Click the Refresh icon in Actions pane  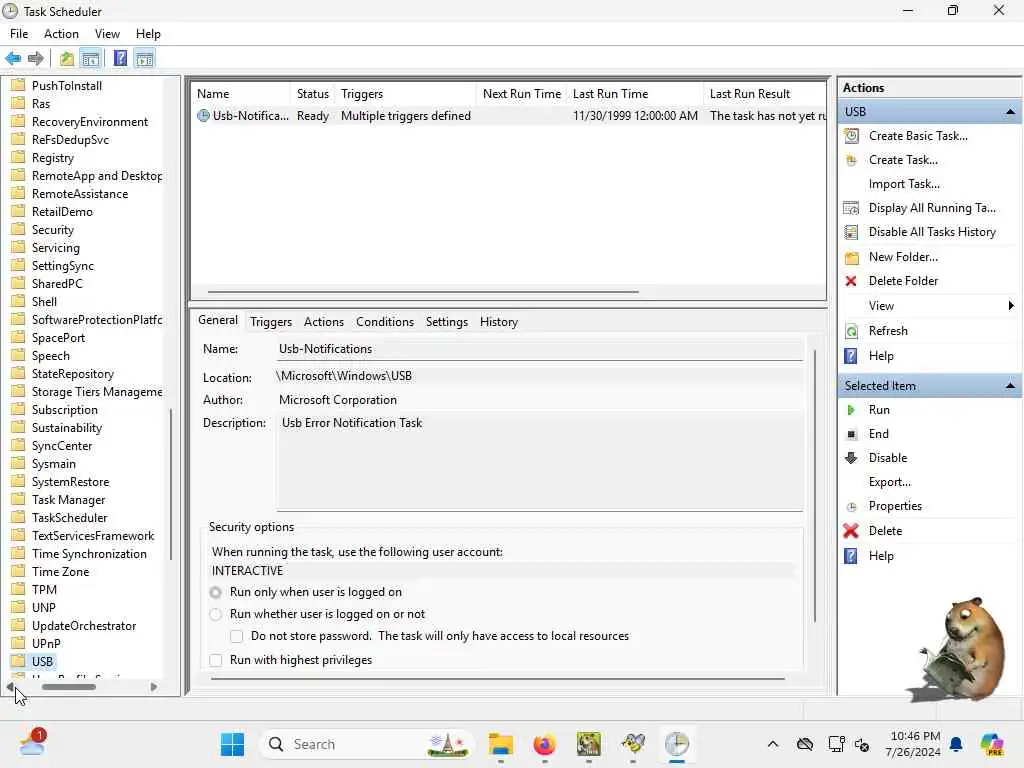pyautogui.click(x=852, y=331)
